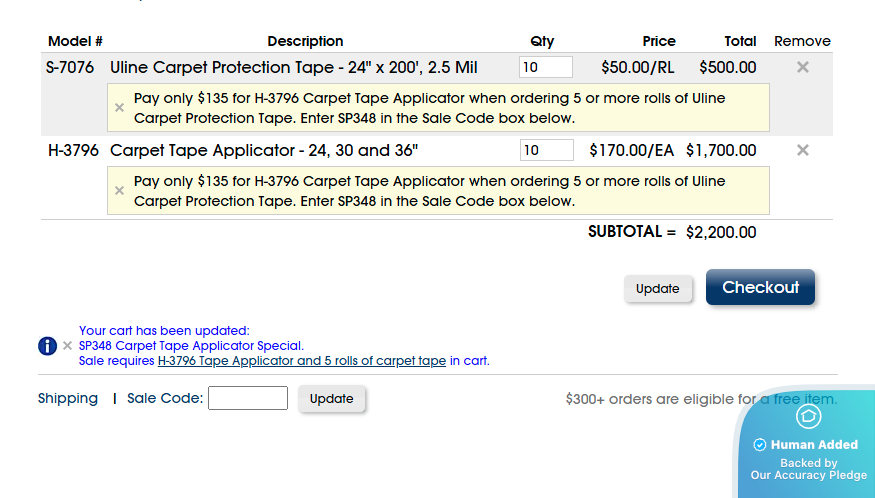Click the blue info icon

tap(48, 346)
